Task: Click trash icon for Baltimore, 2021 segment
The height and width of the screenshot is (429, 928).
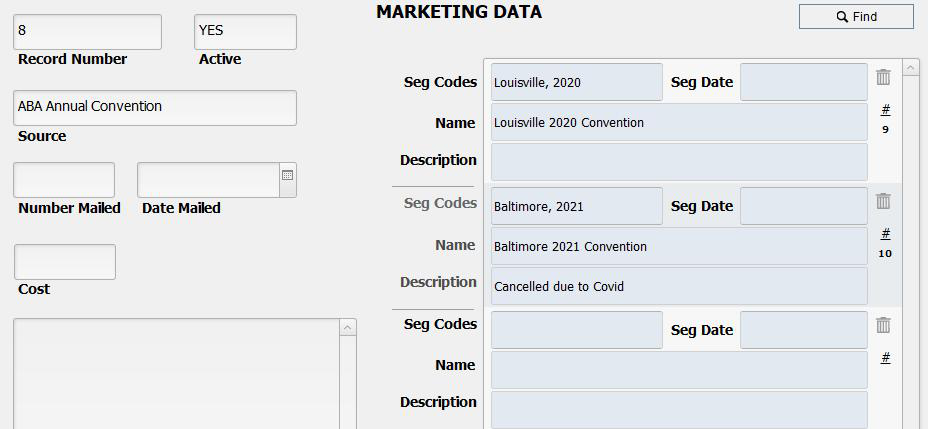Action: (883, 201)
